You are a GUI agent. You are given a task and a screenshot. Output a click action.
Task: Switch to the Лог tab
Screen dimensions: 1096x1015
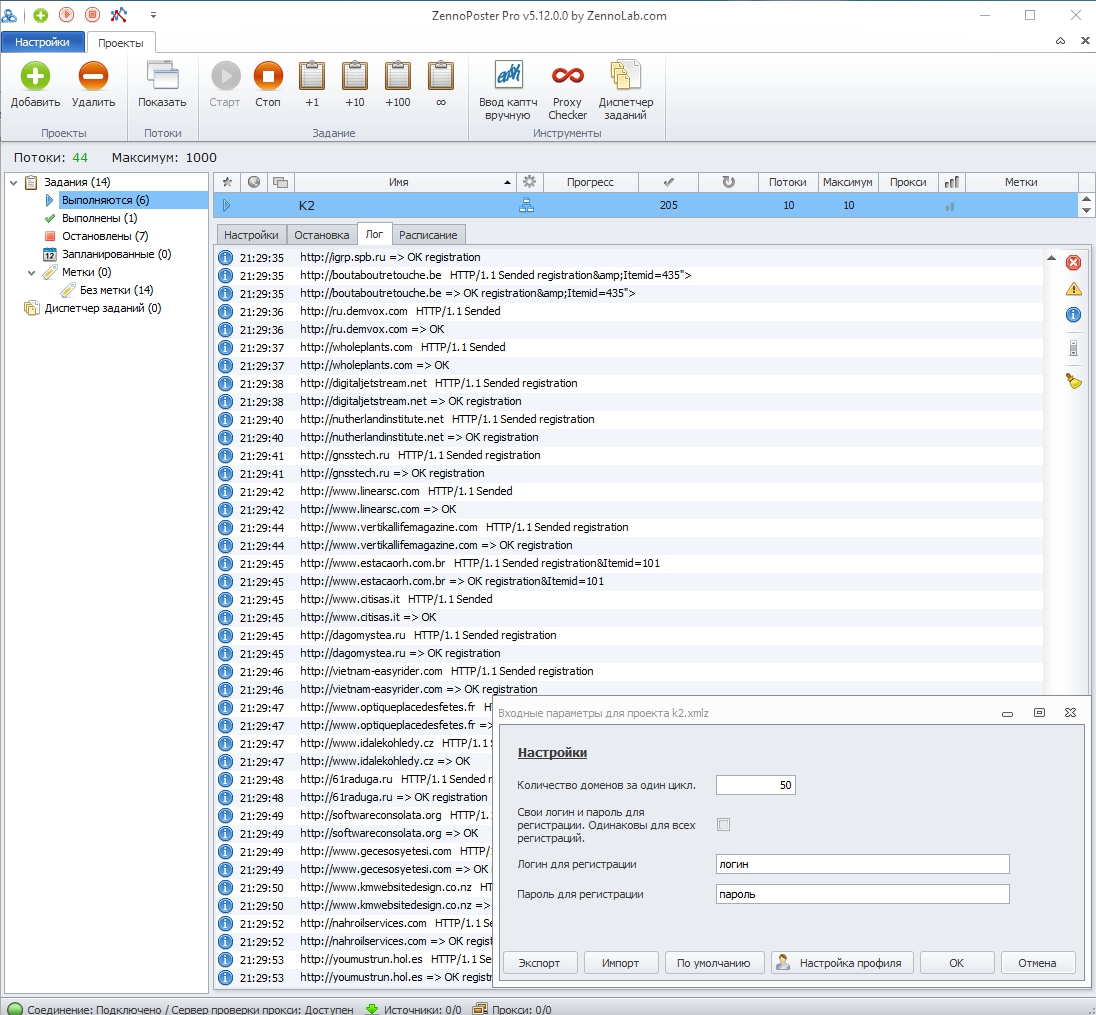click(x=375, y=234)
